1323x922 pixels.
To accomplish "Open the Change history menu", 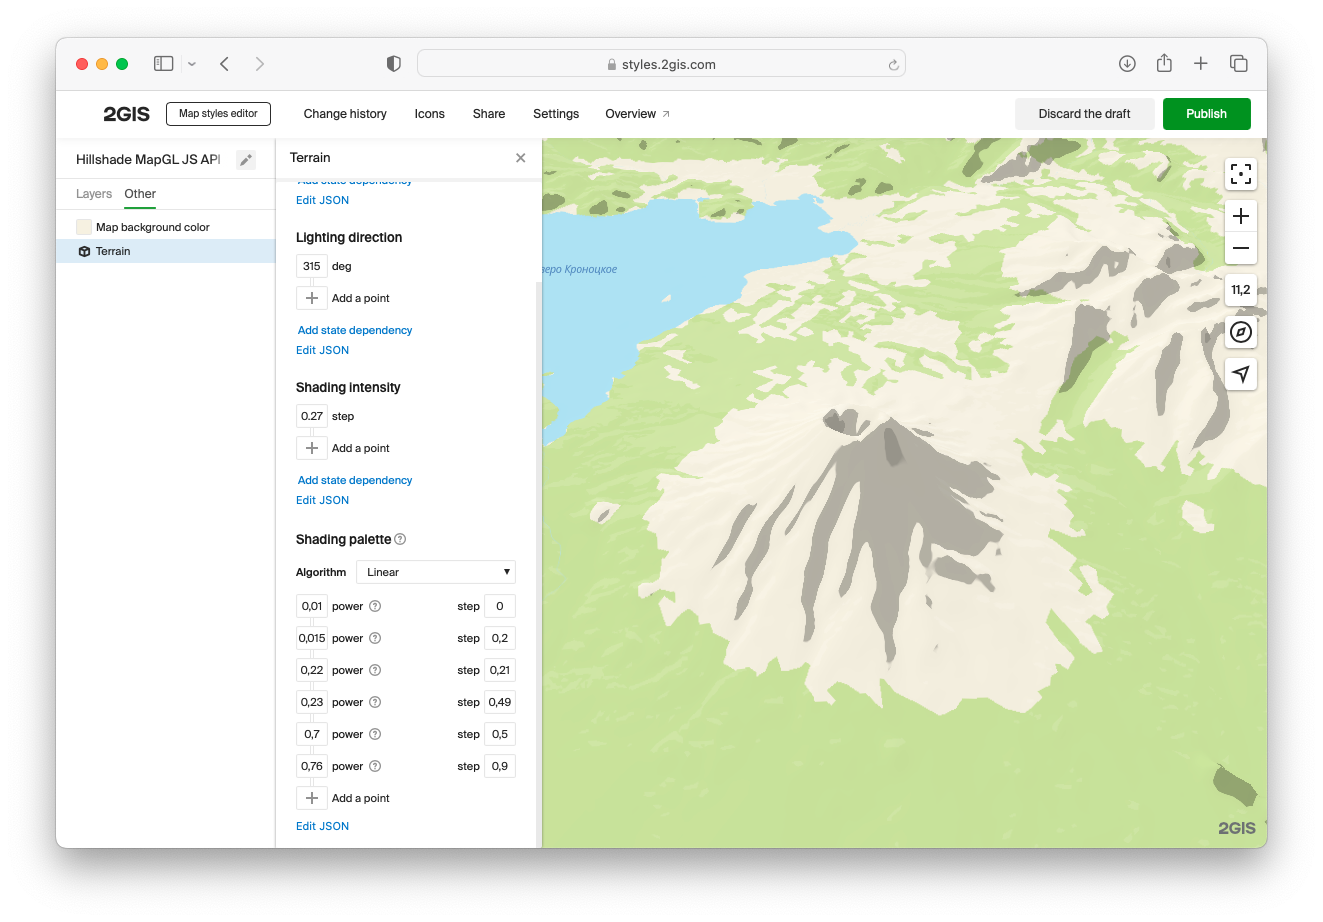I will pos(345,114).
